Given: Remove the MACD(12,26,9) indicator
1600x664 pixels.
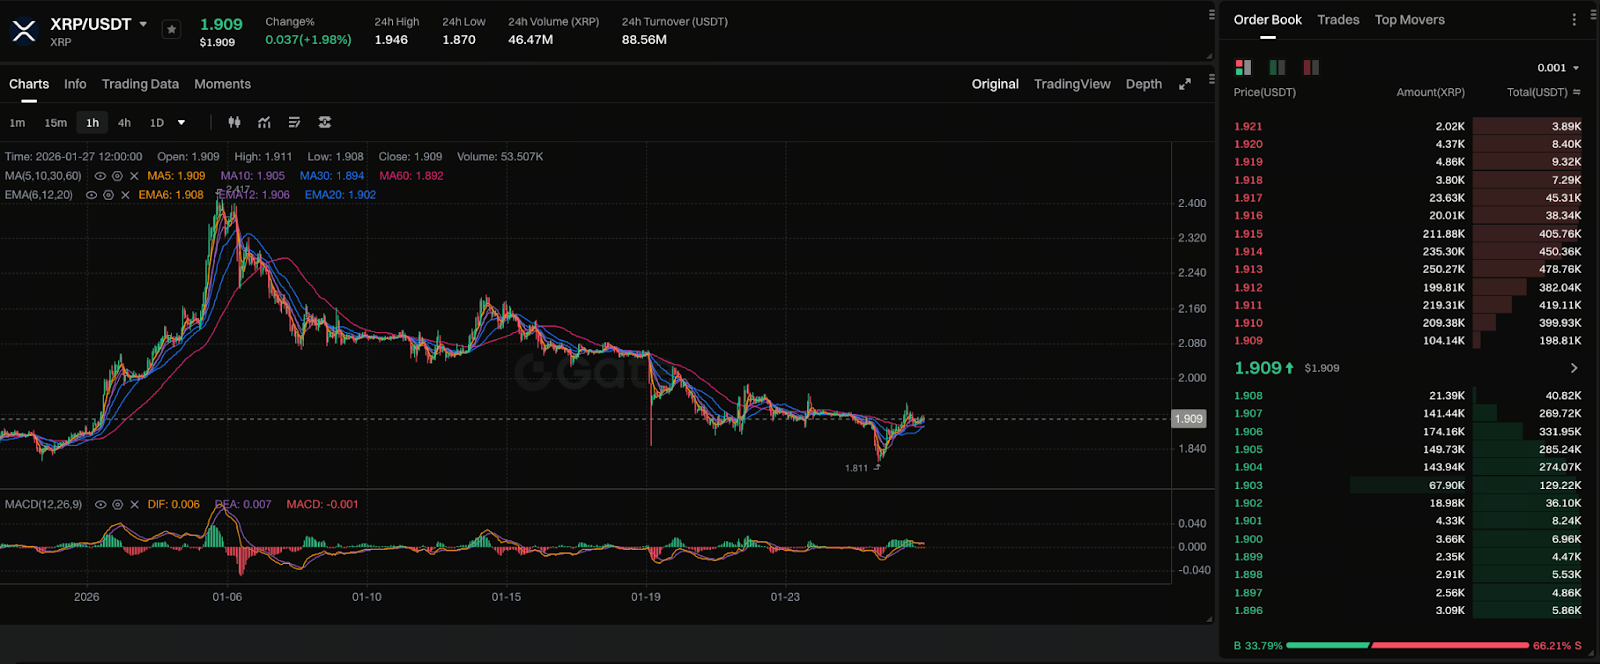Looking at the screenshot, I should pyautogui.click(x=134, y=505).
